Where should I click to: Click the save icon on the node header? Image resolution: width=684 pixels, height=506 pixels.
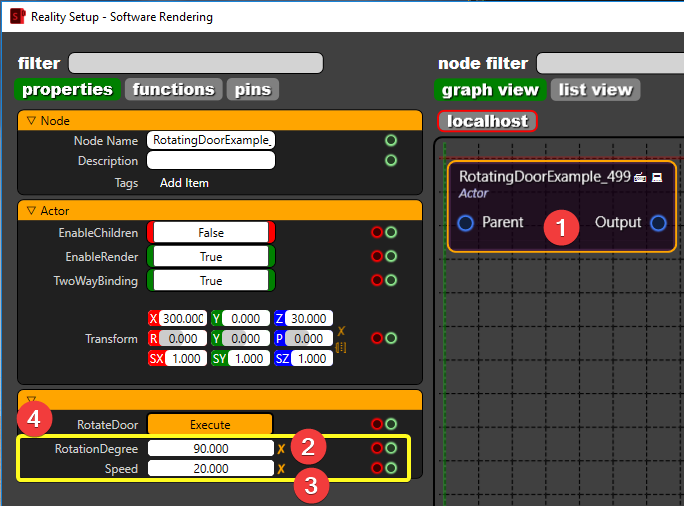coord(657,177)
